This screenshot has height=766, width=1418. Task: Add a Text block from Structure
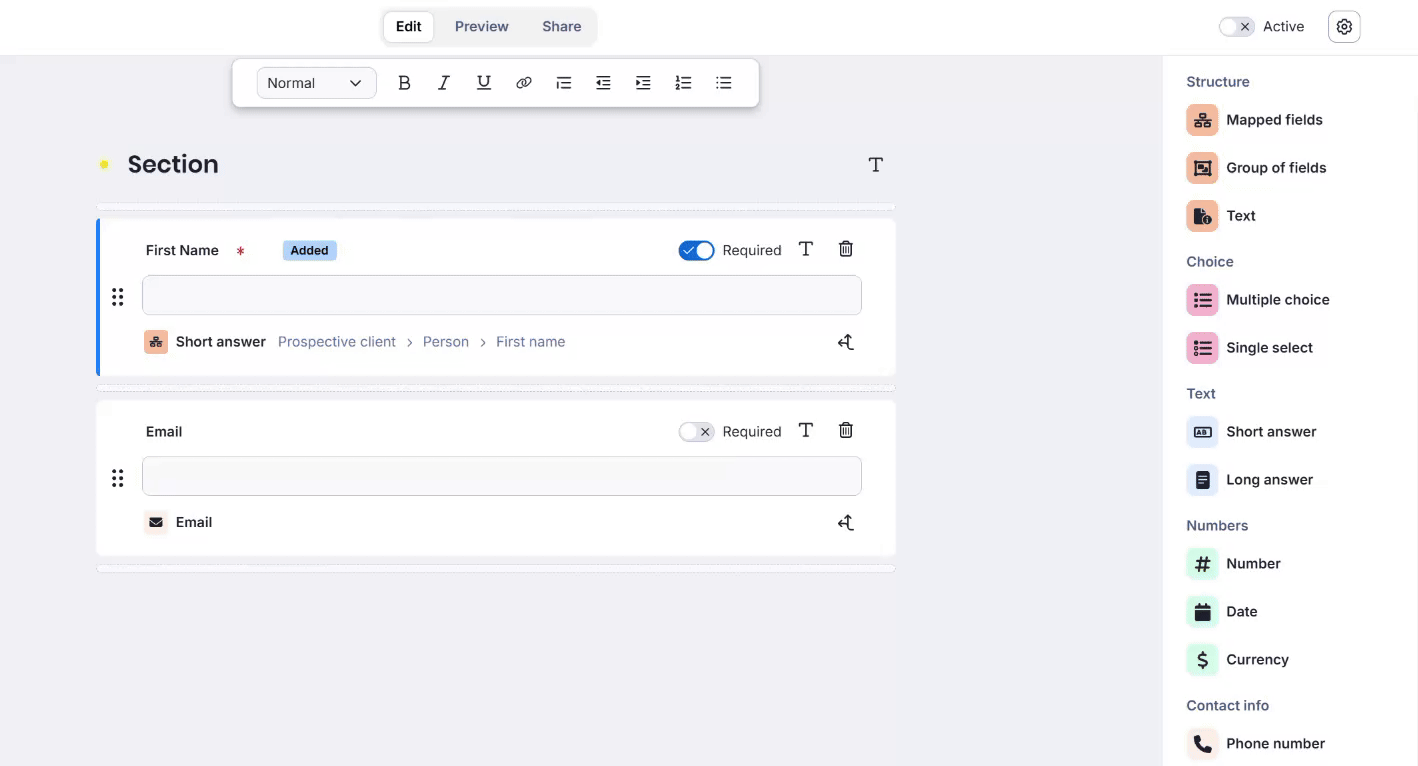pyautogui.click(x=1221, y=216)
